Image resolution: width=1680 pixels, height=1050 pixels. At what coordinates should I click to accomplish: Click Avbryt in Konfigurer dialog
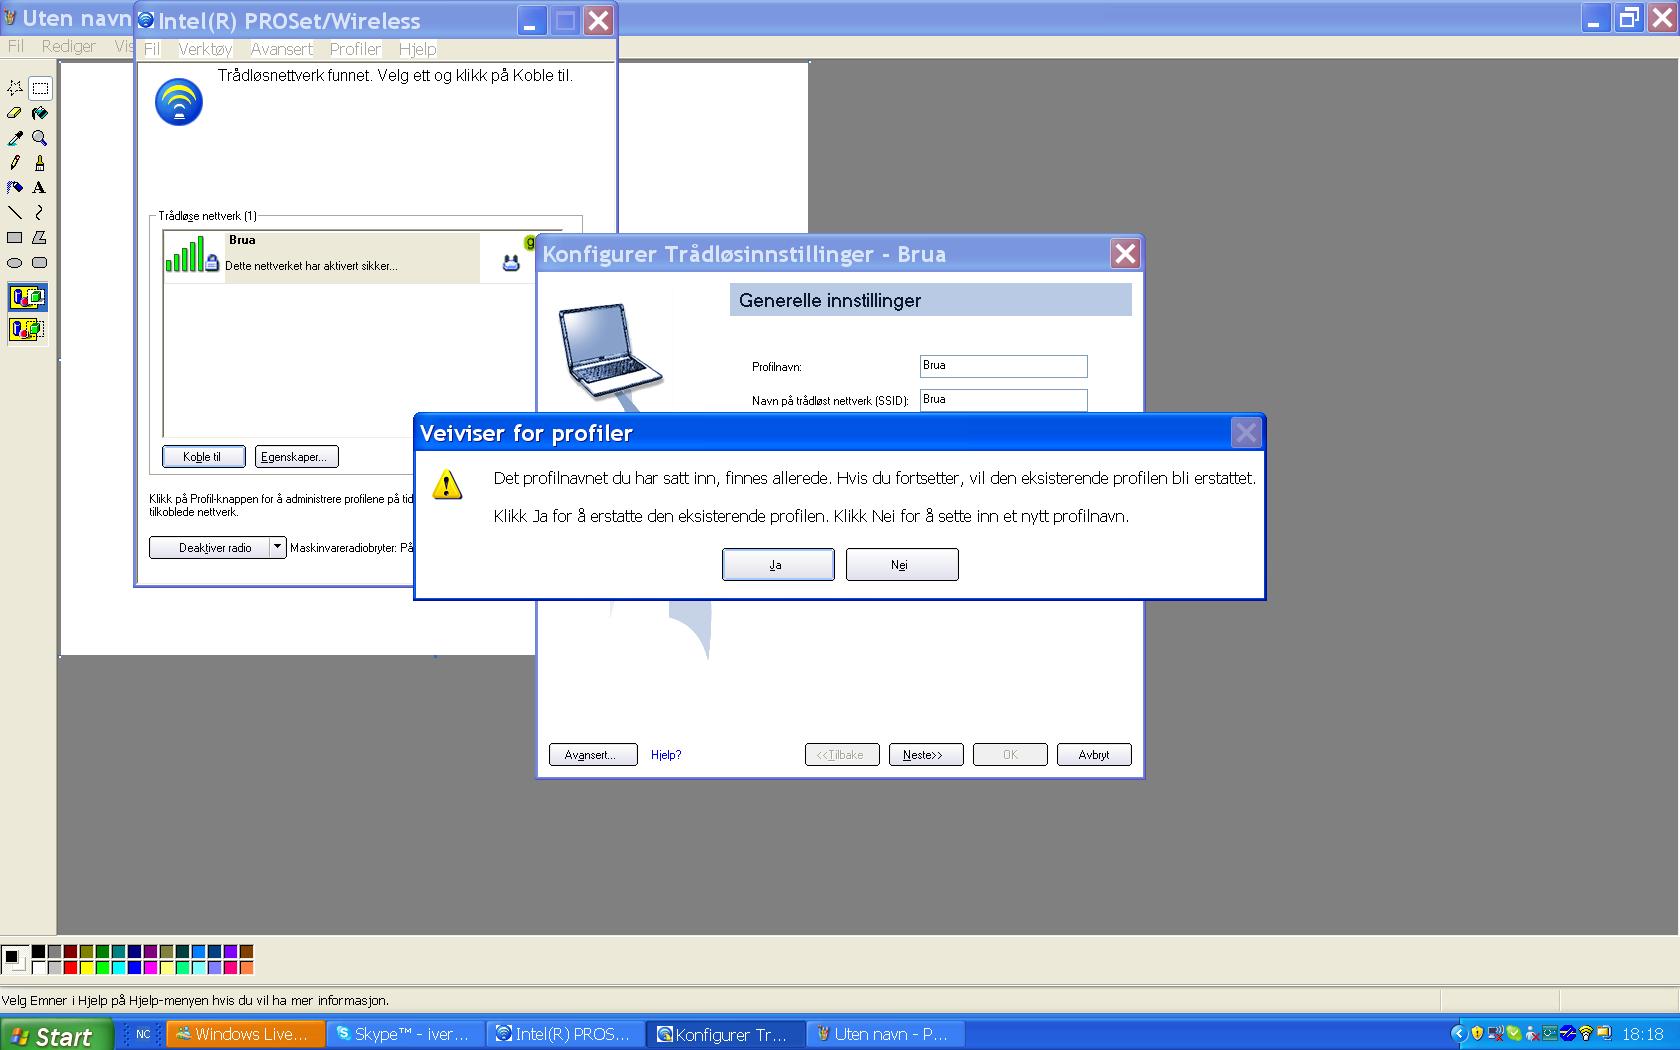[x=1094, y=755]
